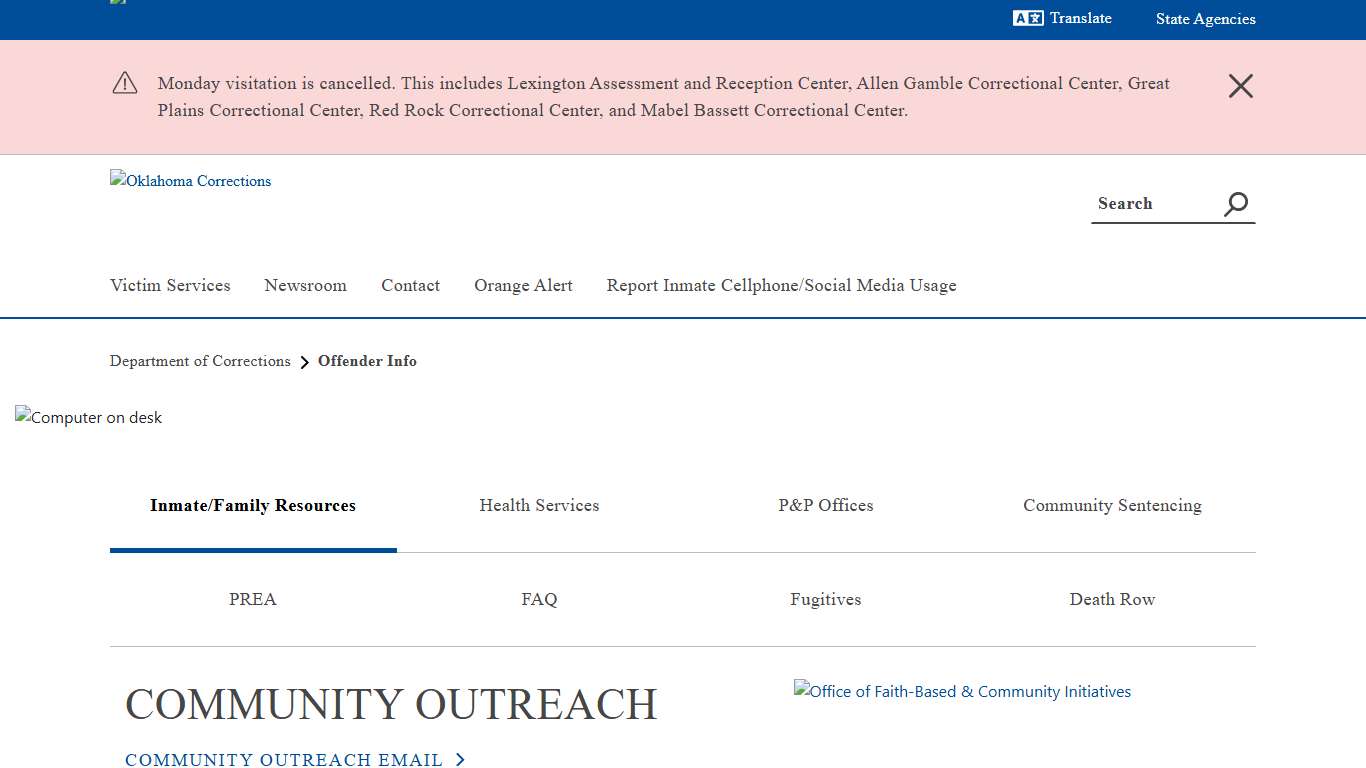Select the Death Row tab
Screen dimensions: 1366x768
1112,600
